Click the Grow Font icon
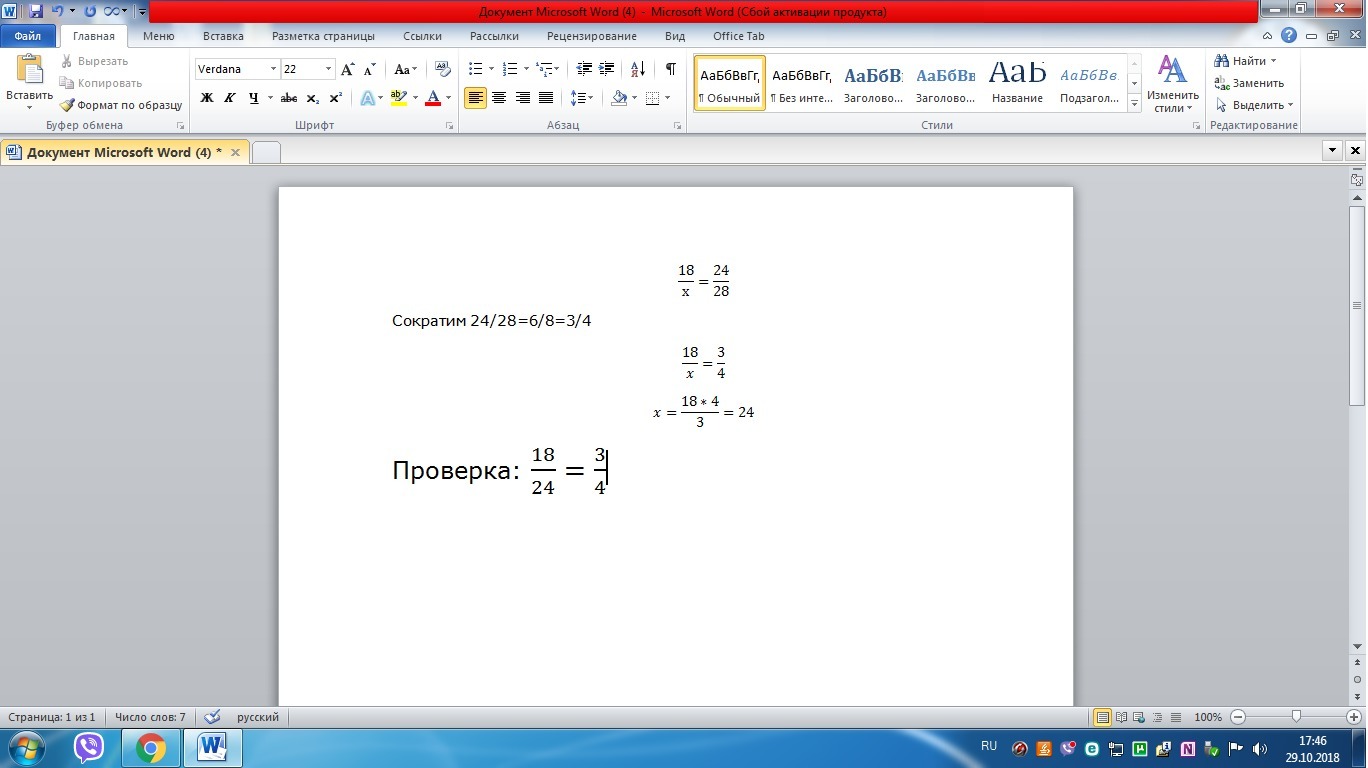This screenshot has width=1368, height=768. point(347,69)
